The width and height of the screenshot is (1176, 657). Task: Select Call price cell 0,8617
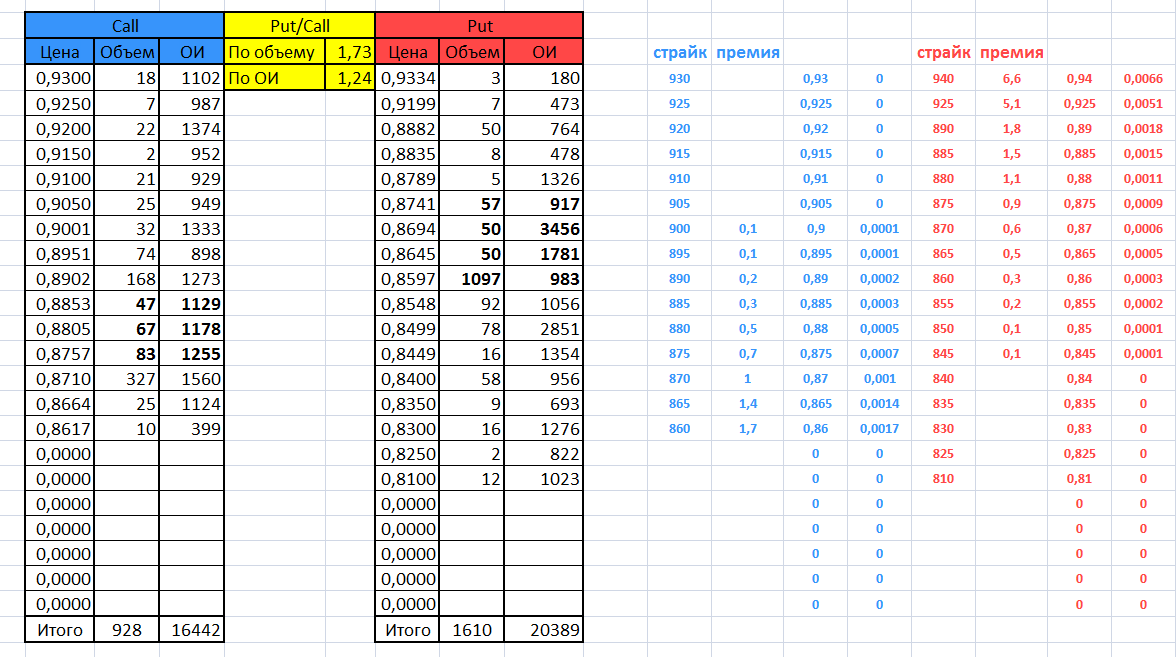[60, 429]
